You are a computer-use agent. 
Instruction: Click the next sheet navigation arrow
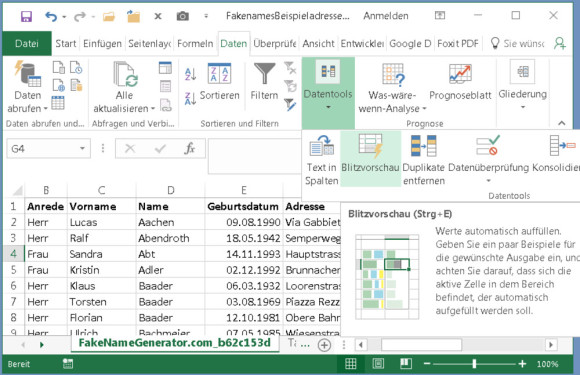(41, 345)
